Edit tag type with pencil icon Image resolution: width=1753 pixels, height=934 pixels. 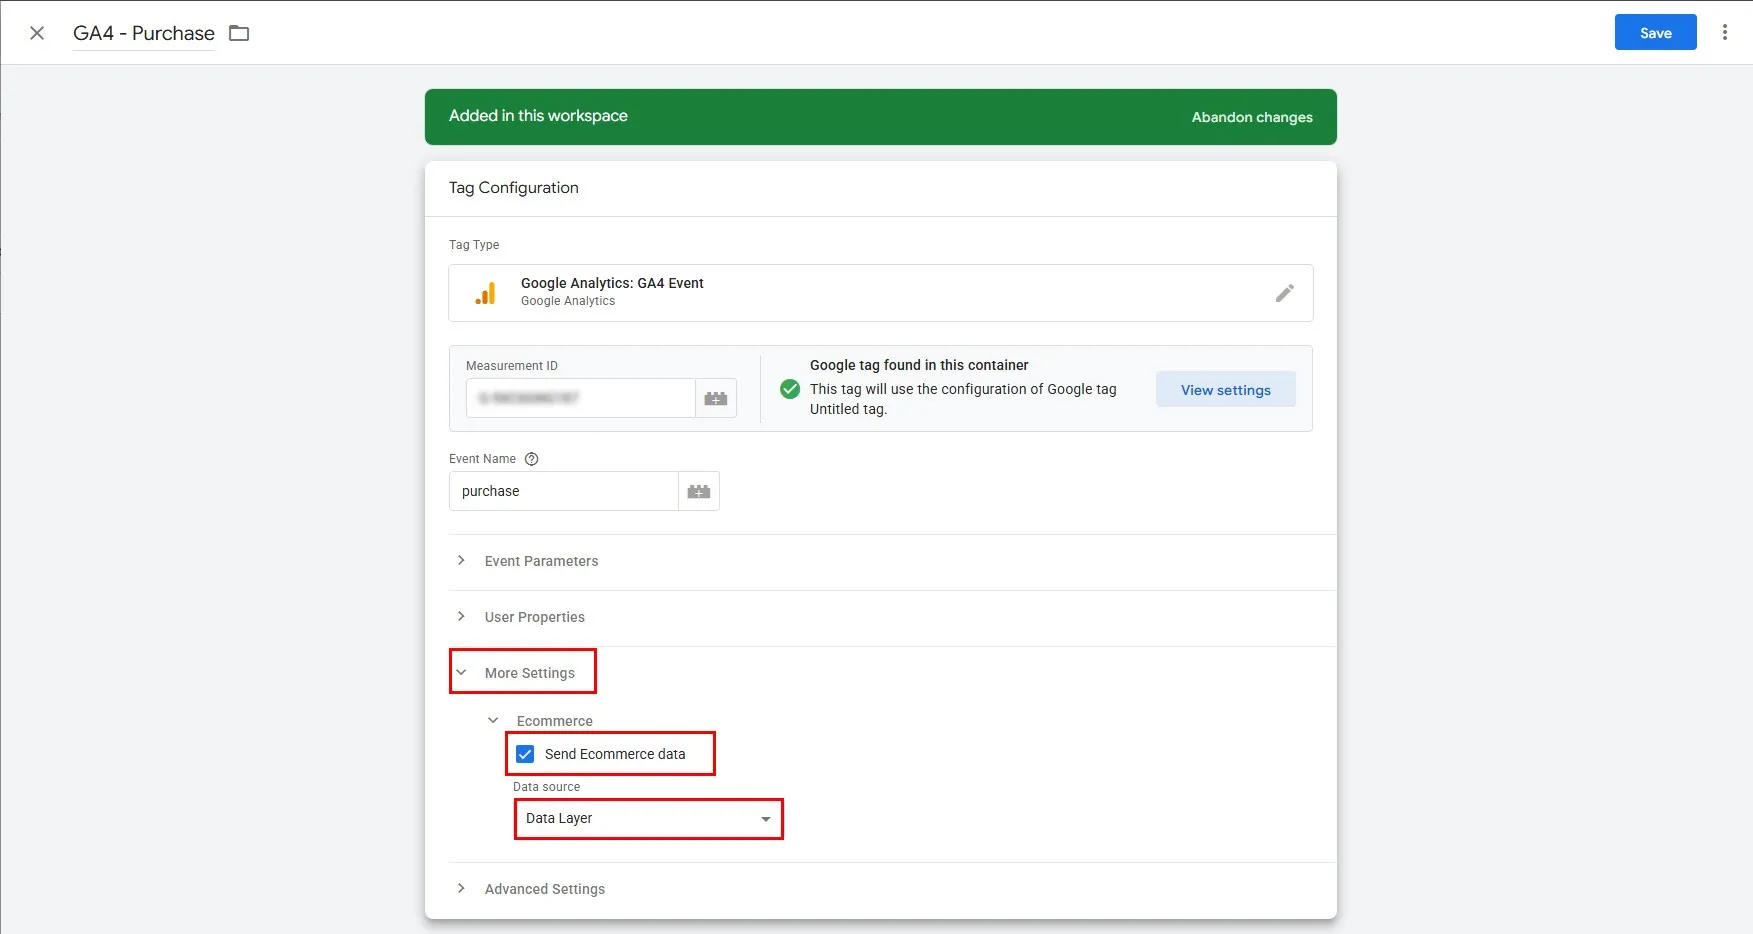1285,293
